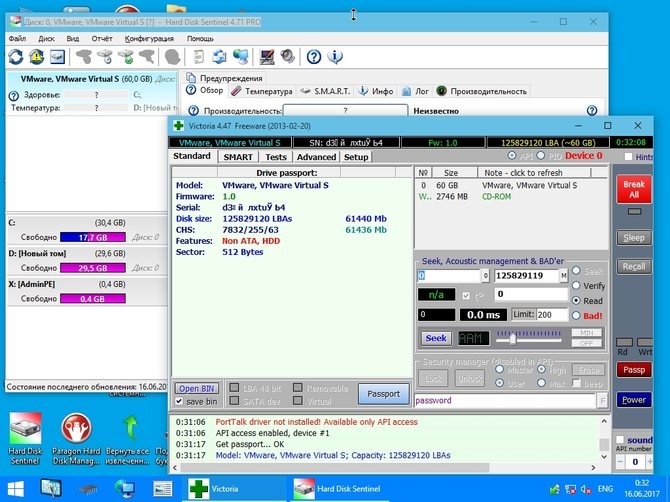Click the Recall button
The image size is (670, 502).
tap(634, 267)
